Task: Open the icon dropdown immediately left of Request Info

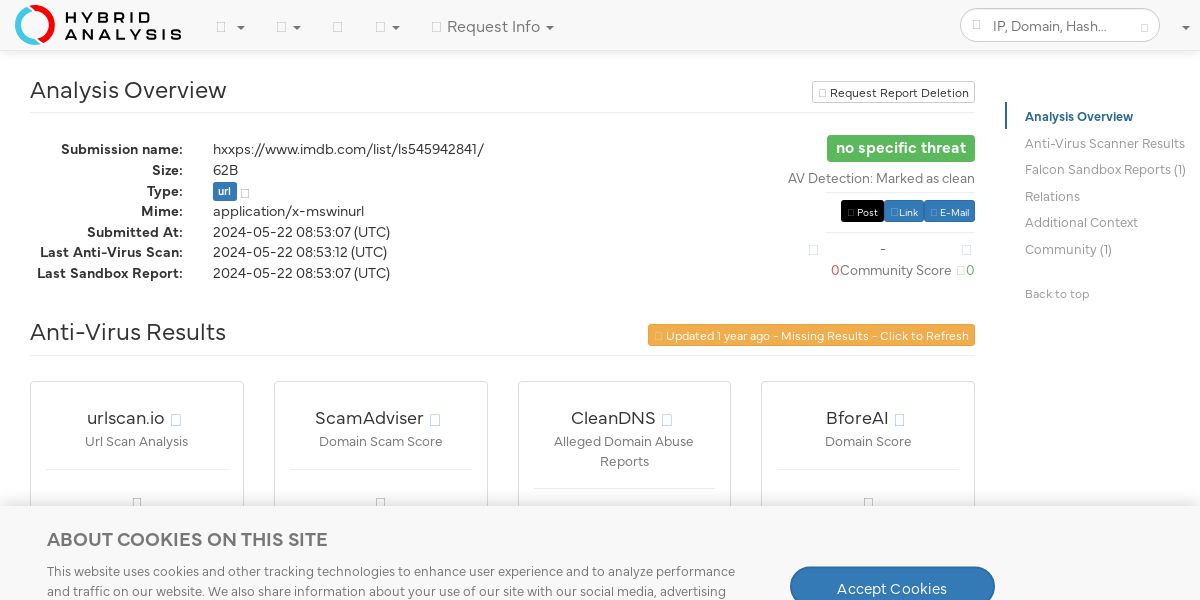Action: (388, 27)
